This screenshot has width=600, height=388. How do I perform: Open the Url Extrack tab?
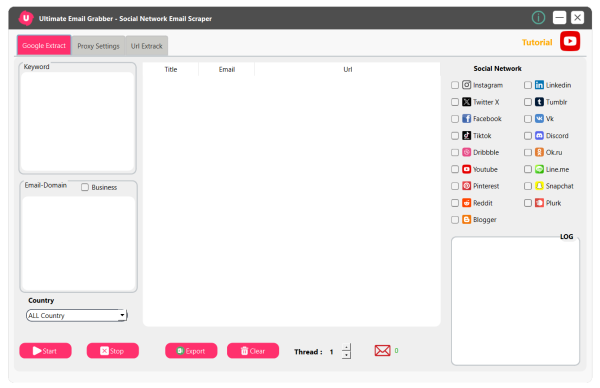coord(147,46)
